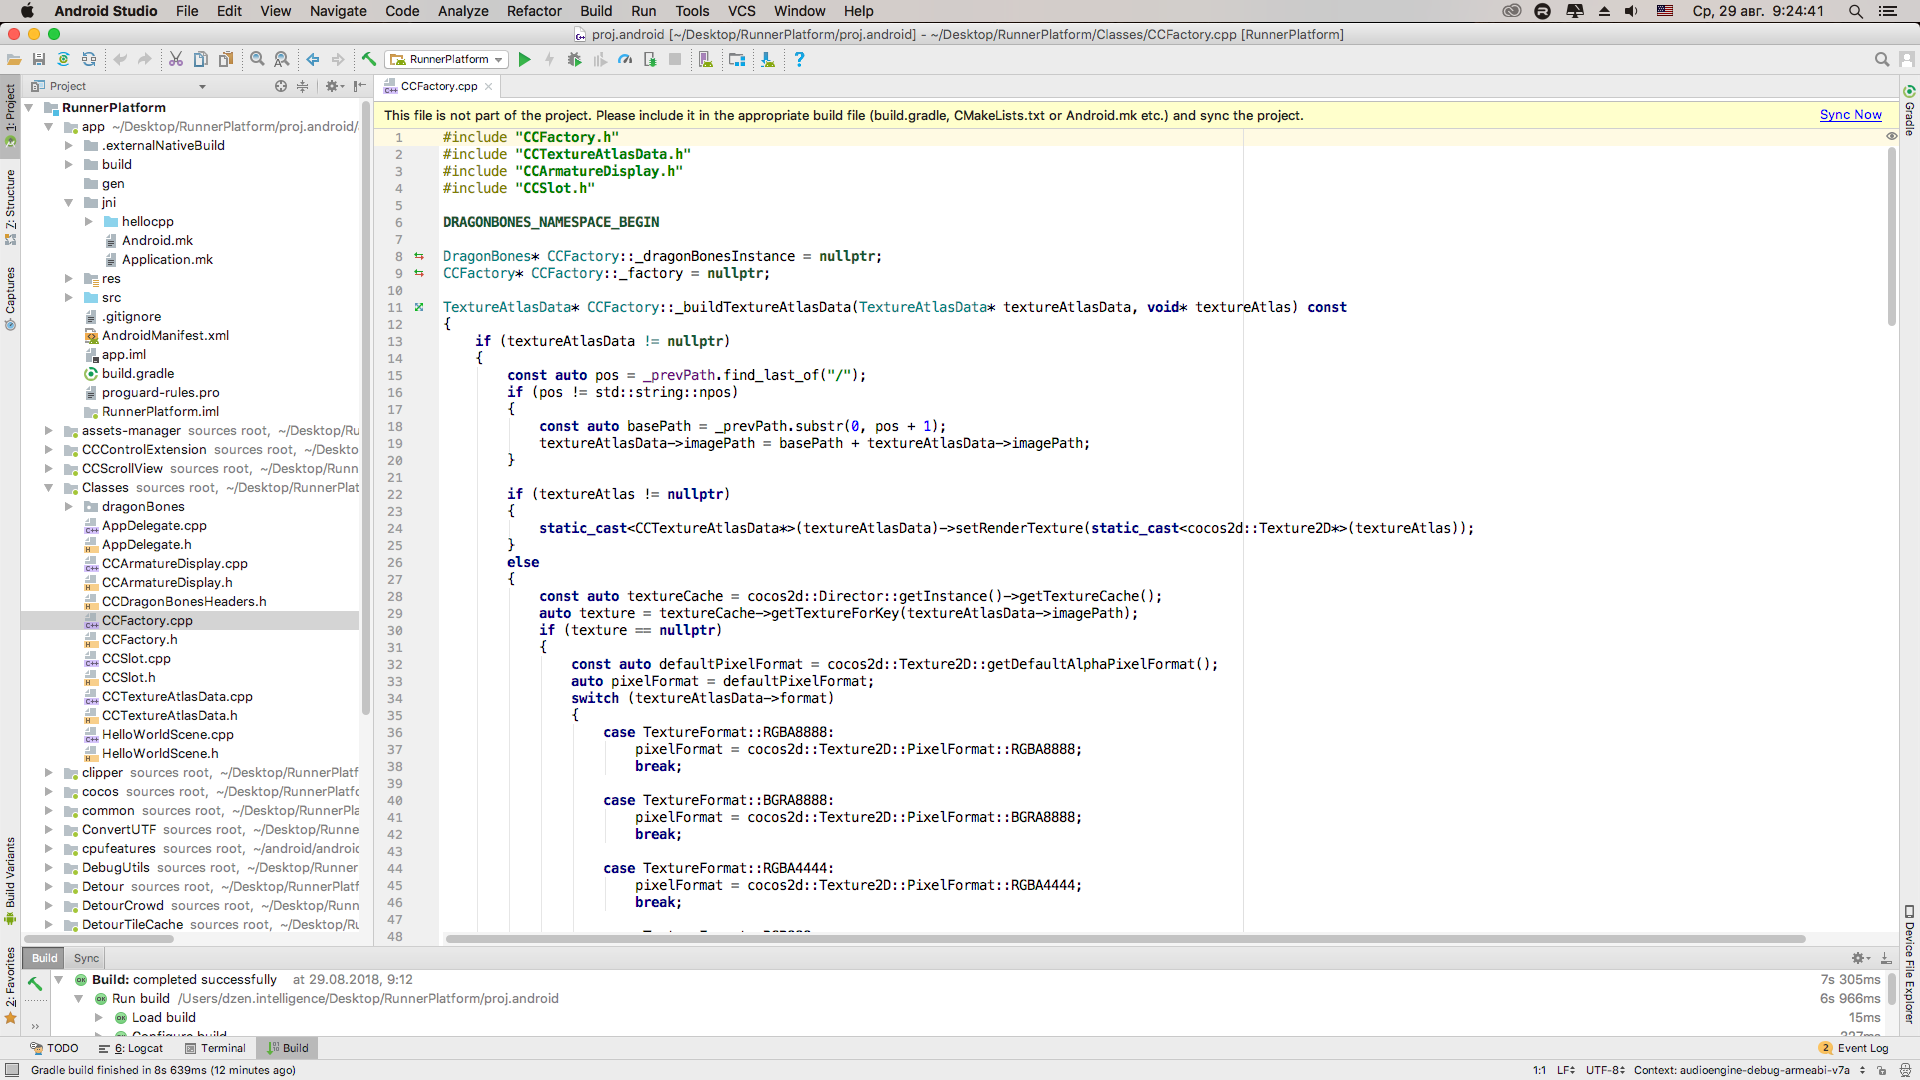Image resolution: width=1920 pixels, height=1080 pixels.
Task: Click the Make Project hammer icon
Action: pyautogui.click(x=369, y=60)
